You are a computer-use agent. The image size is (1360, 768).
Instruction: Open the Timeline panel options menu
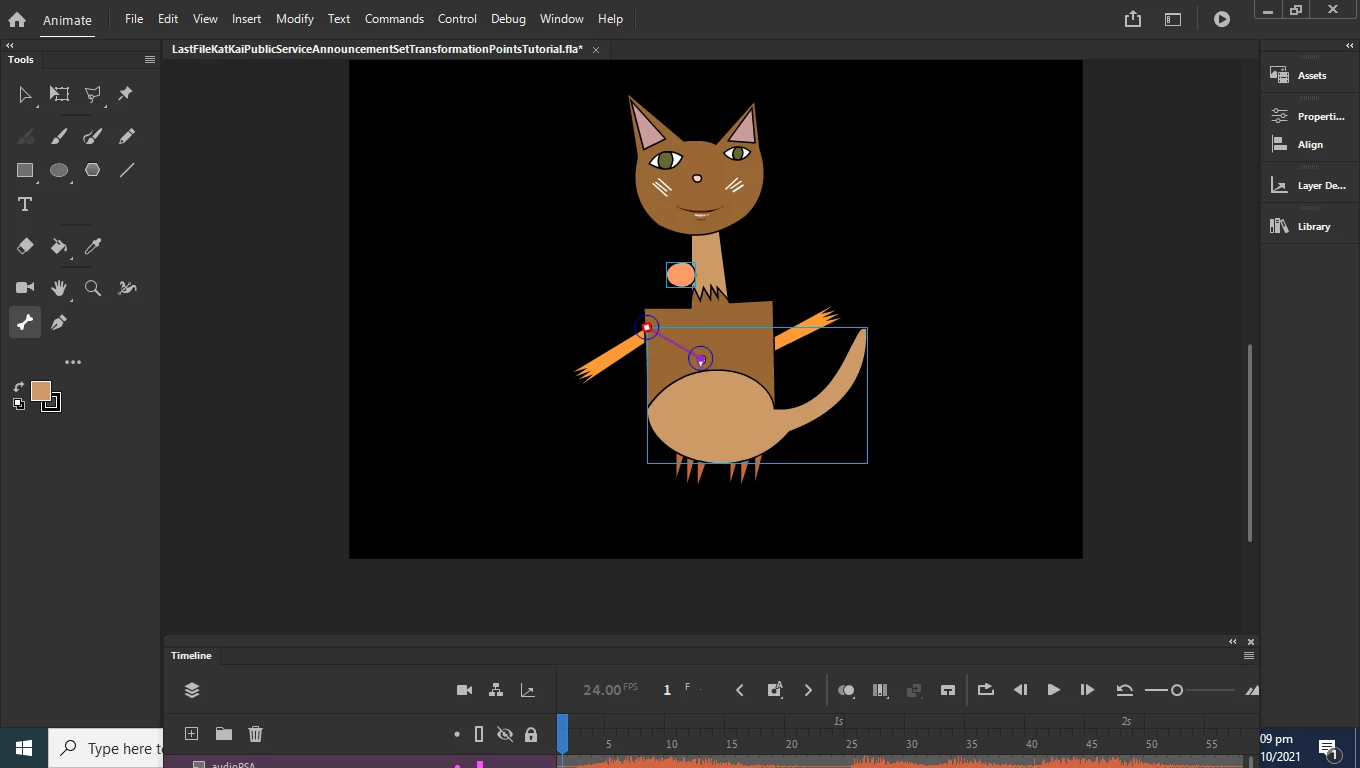coord(1248,656)
